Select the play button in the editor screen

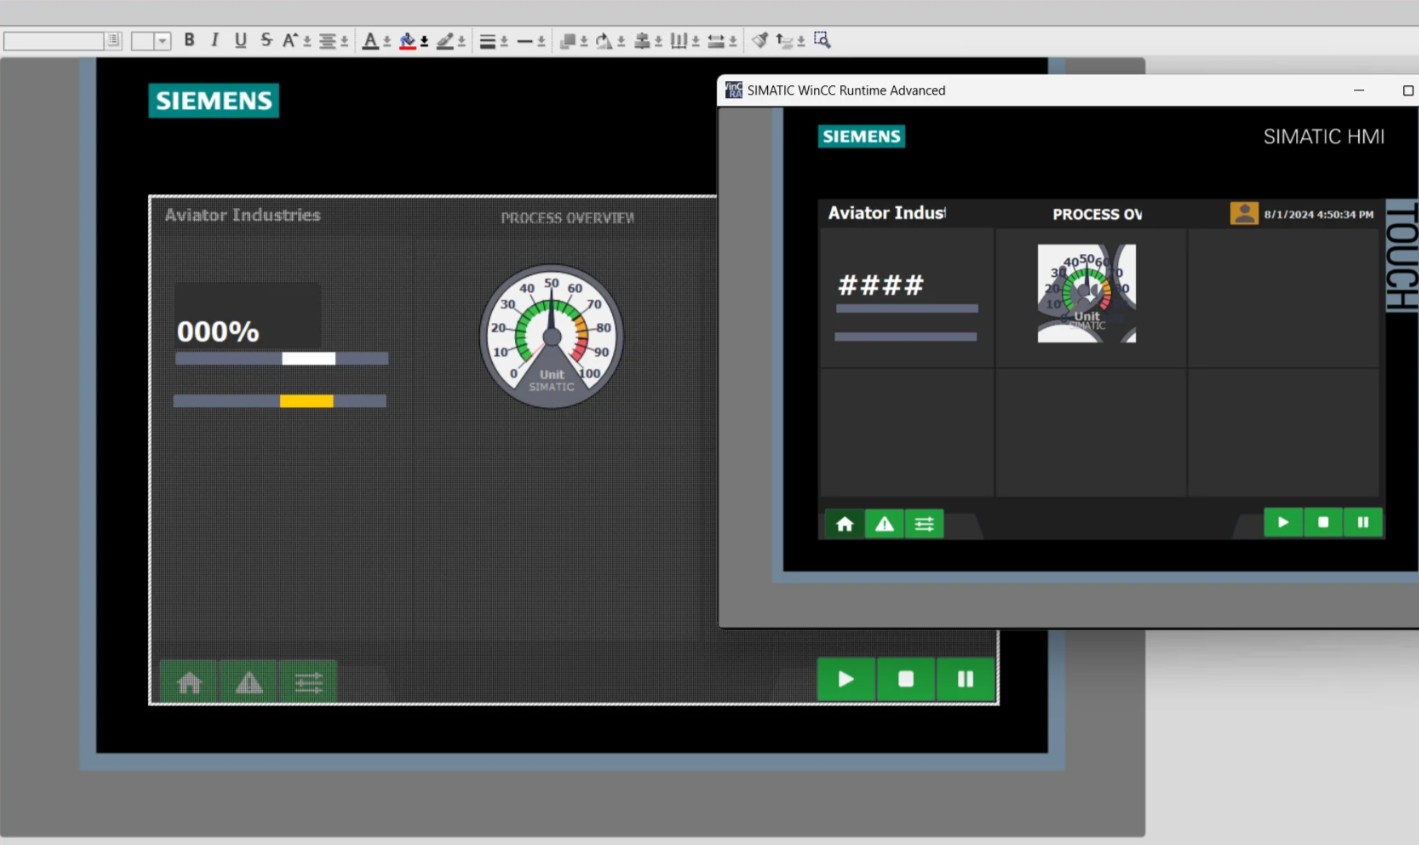pyautogui.click(x=846, y=679)
